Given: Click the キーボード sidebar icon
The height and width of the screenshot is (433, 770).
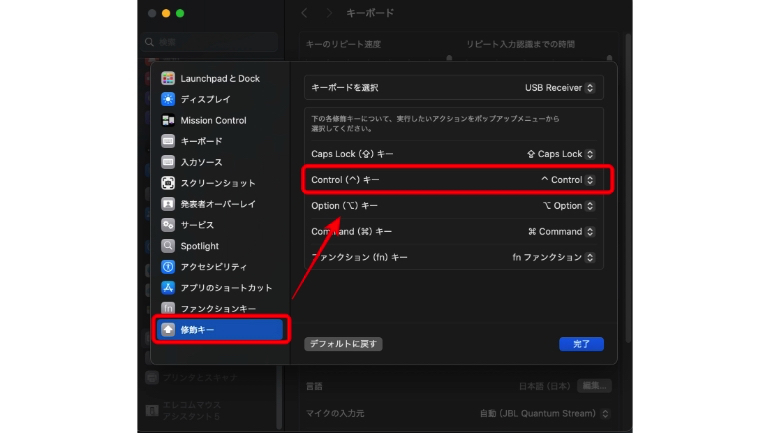Looking at the screenshot, I should click(x=168, y=141).
